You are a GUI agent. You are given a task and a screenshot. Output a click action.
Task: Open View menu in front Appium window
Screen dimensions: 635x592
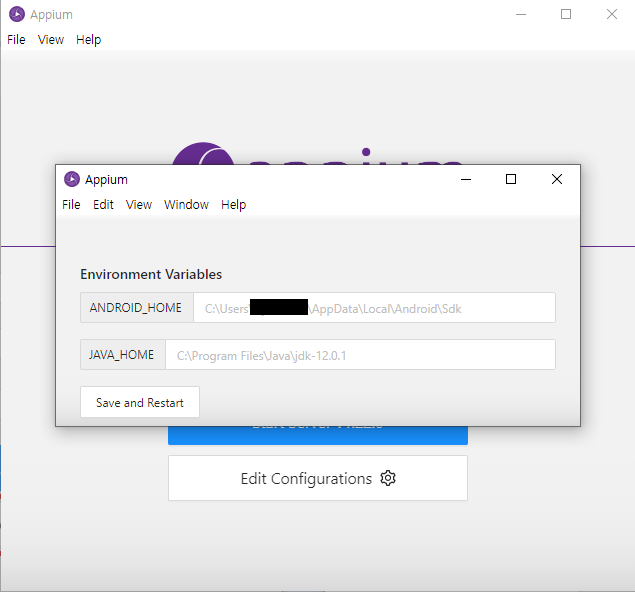[x=139, y=204]
